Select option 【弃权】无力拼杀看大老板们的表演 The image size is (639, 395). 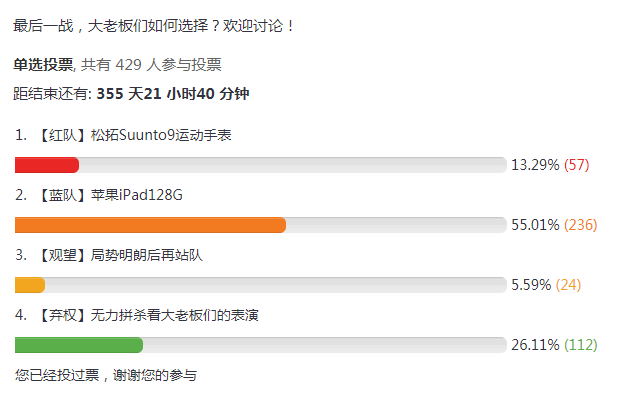(148, 315)
